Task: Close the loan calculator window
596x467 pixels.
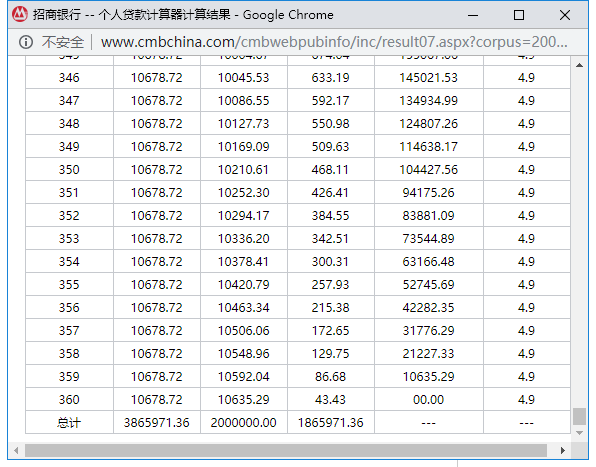Action: click(565, 15)
